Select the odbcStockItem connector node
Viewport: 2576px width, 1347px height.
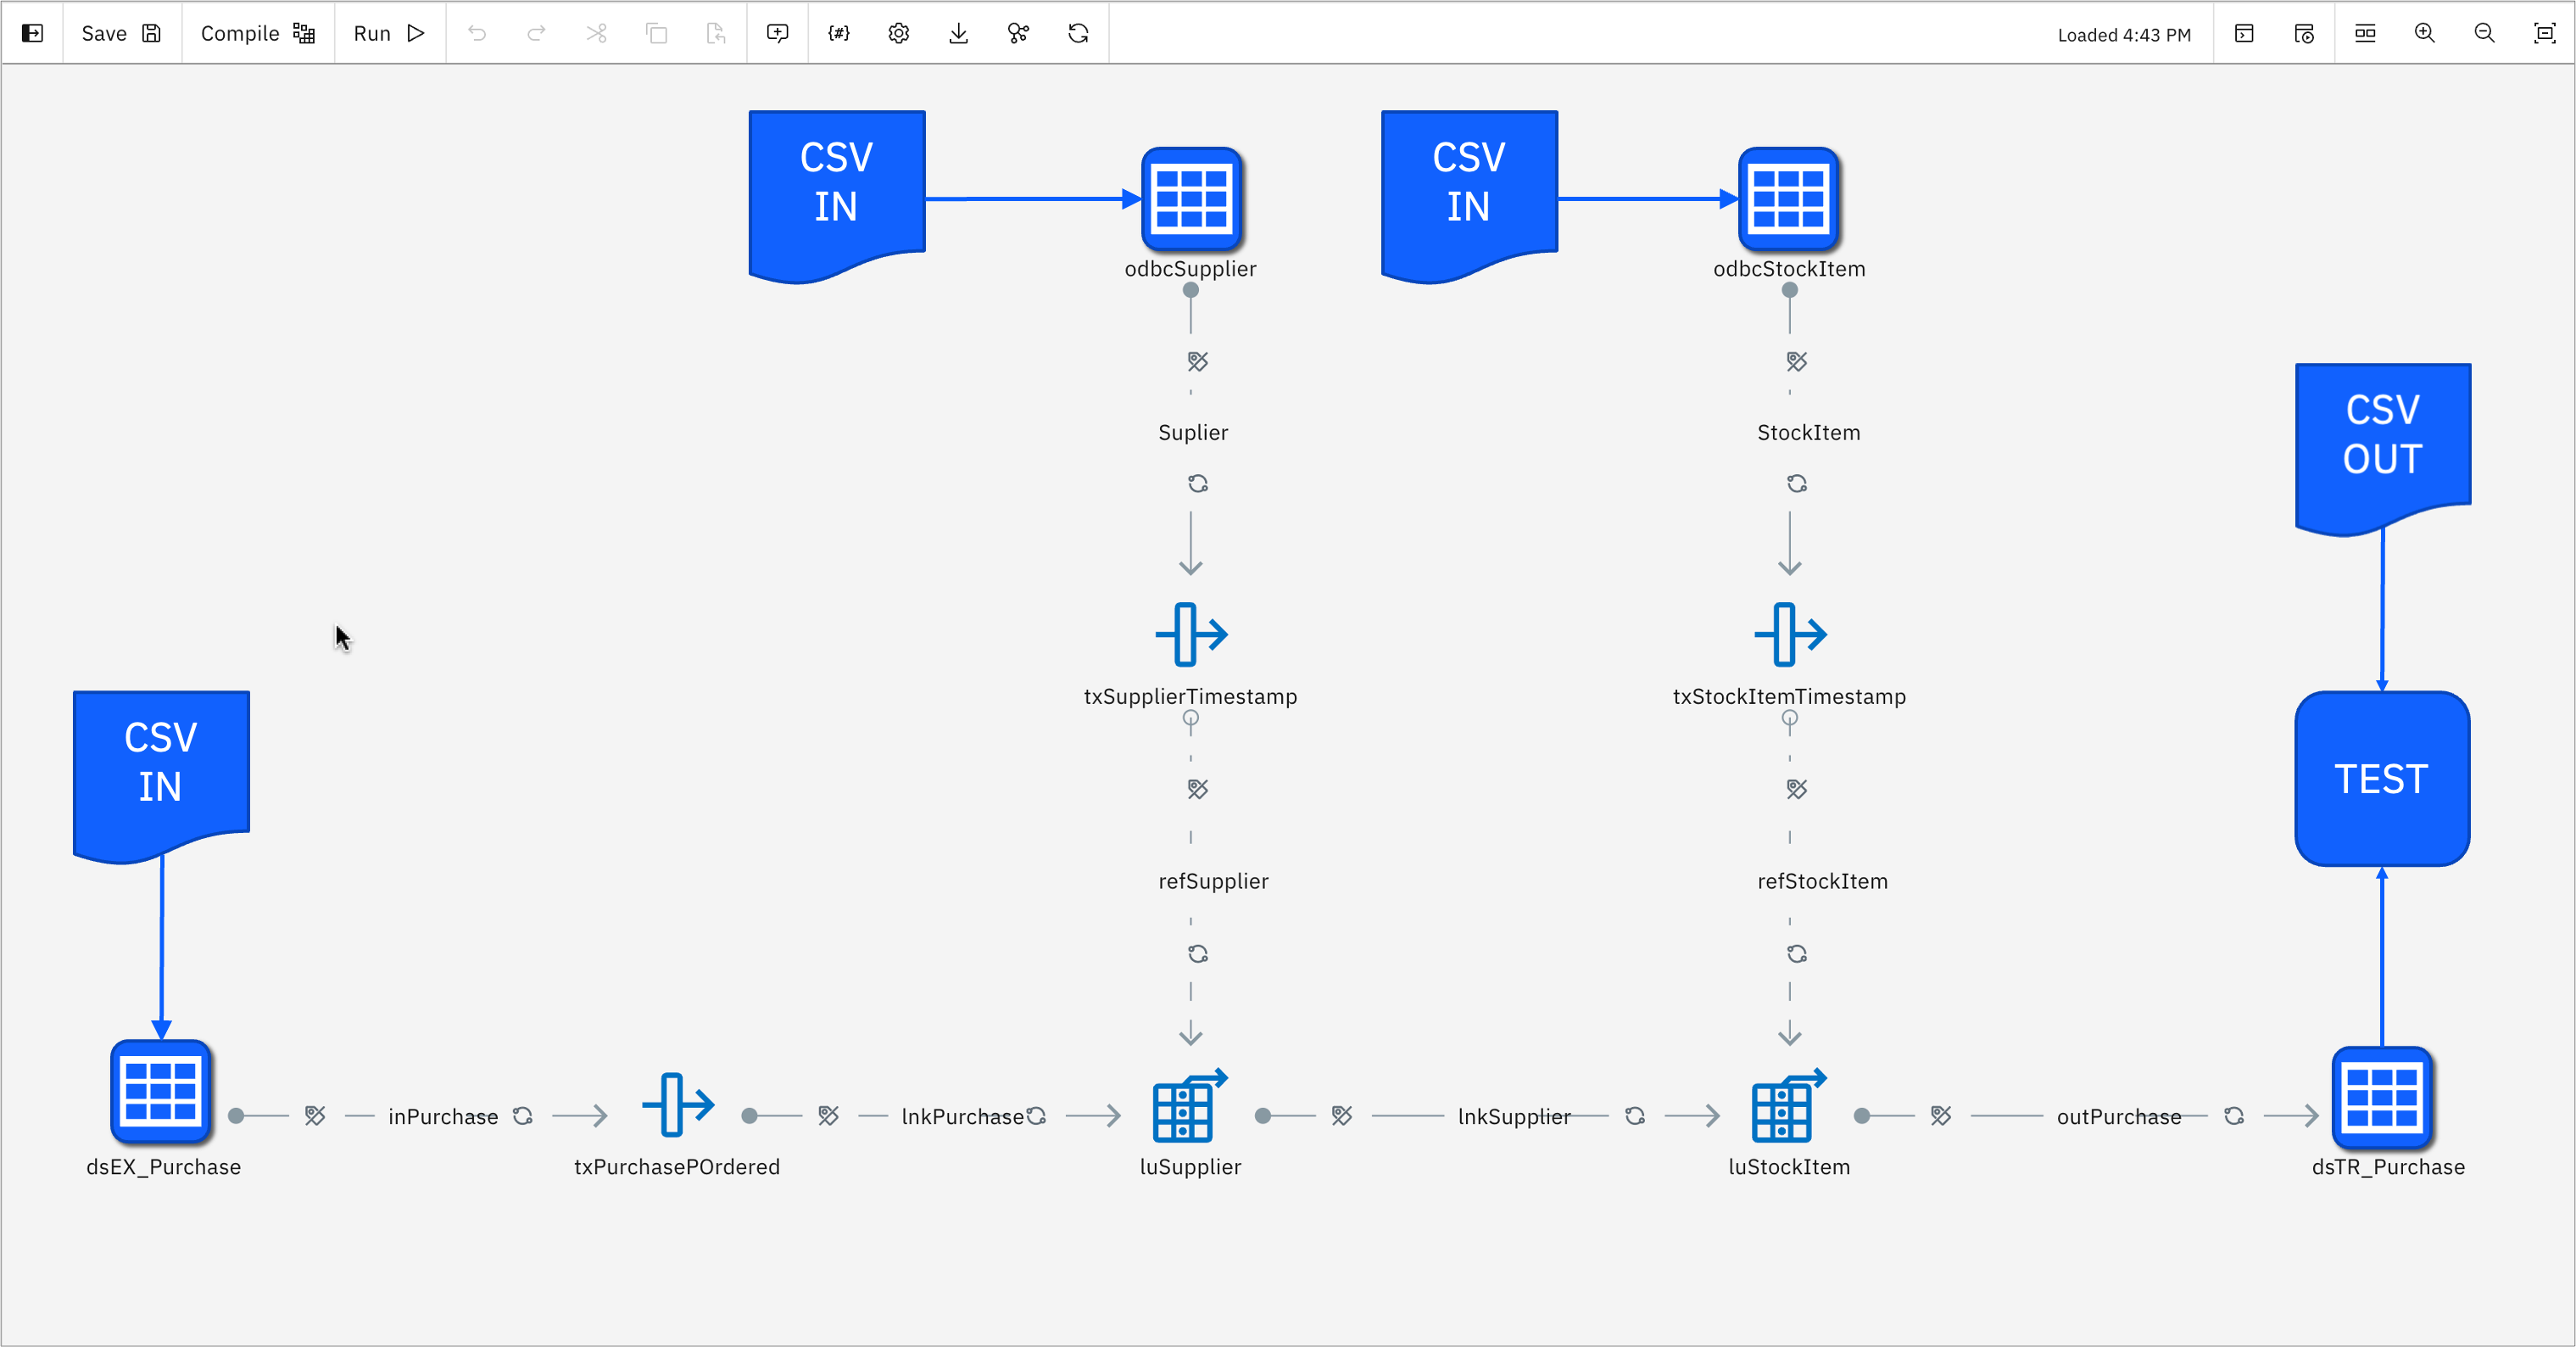[1789, 198]
